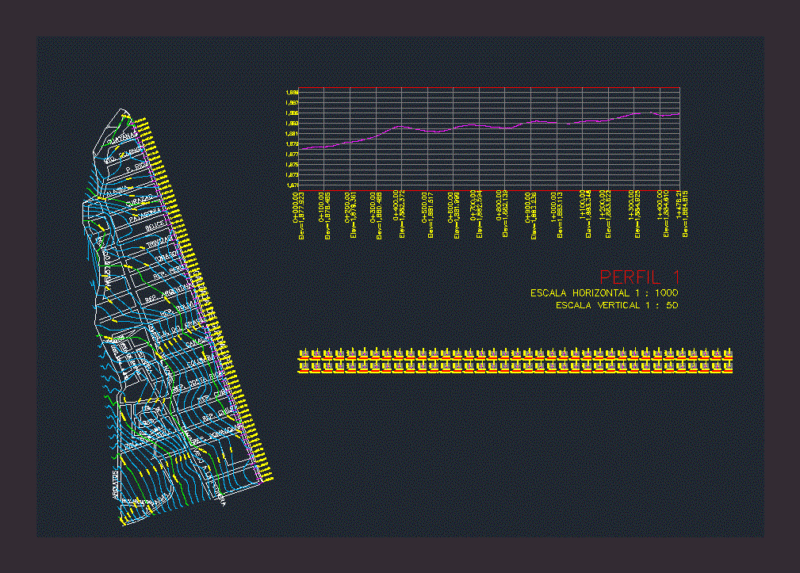Click the TRINIDAD street label on plan
The image size is (800, 573).
pos(160,242)
